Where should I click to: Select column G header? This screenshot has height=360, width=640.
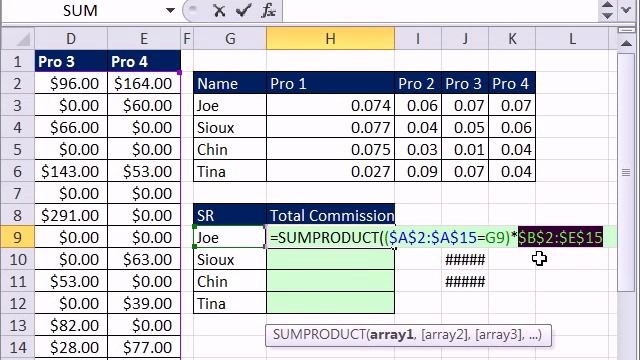point(230,39)
